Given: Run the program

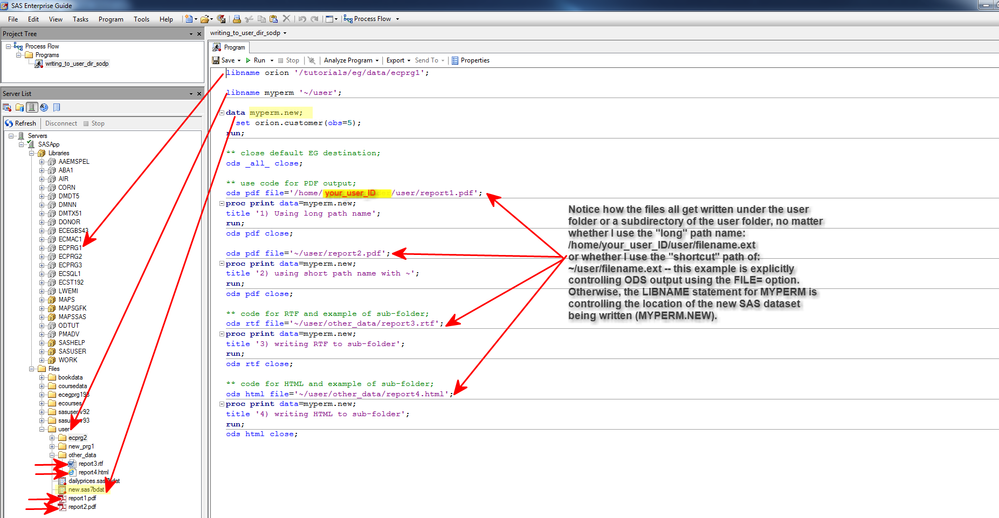Looking at the screenshot, I should pyautogui.click(x=255, y=61).
